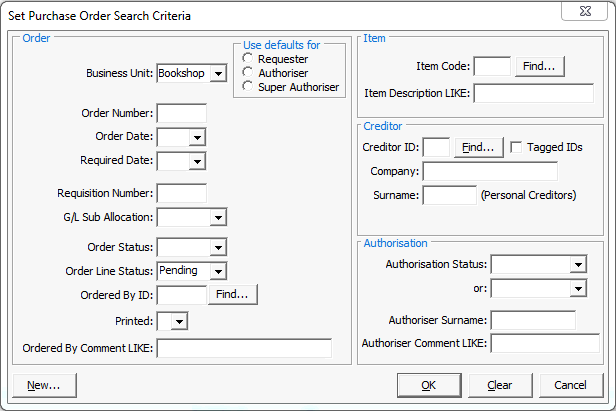Click Find next to Creditor ID

[x=478, y=147]
